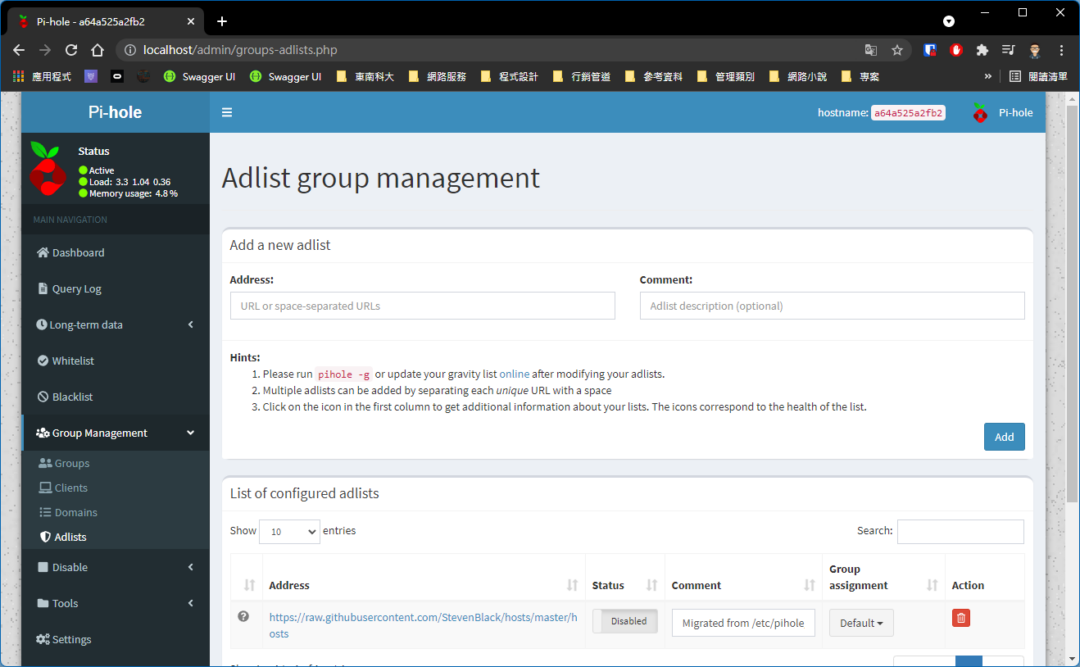This screenshot has width=1080, height=667.
Task: Open the Default group assignment dropdown
Action: (x=861, y=623)
